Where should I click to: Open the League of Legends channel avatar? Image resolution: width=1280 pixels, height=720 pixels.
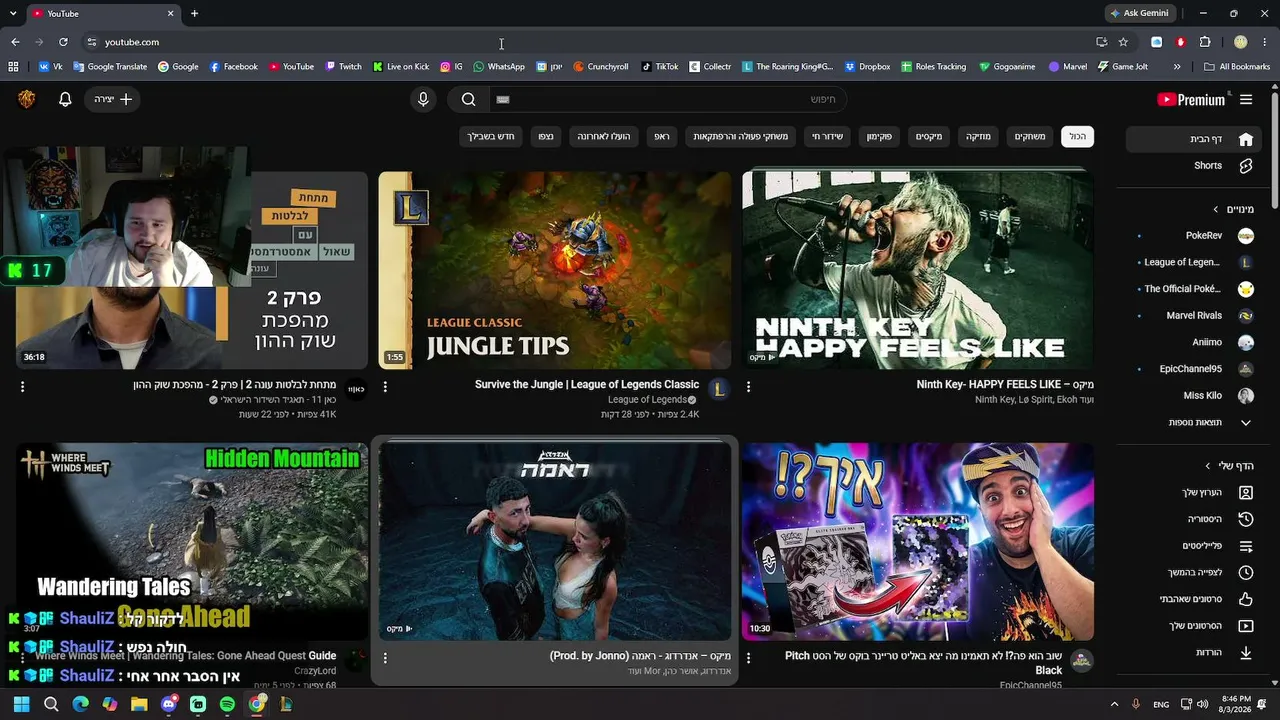click(718, 389)
